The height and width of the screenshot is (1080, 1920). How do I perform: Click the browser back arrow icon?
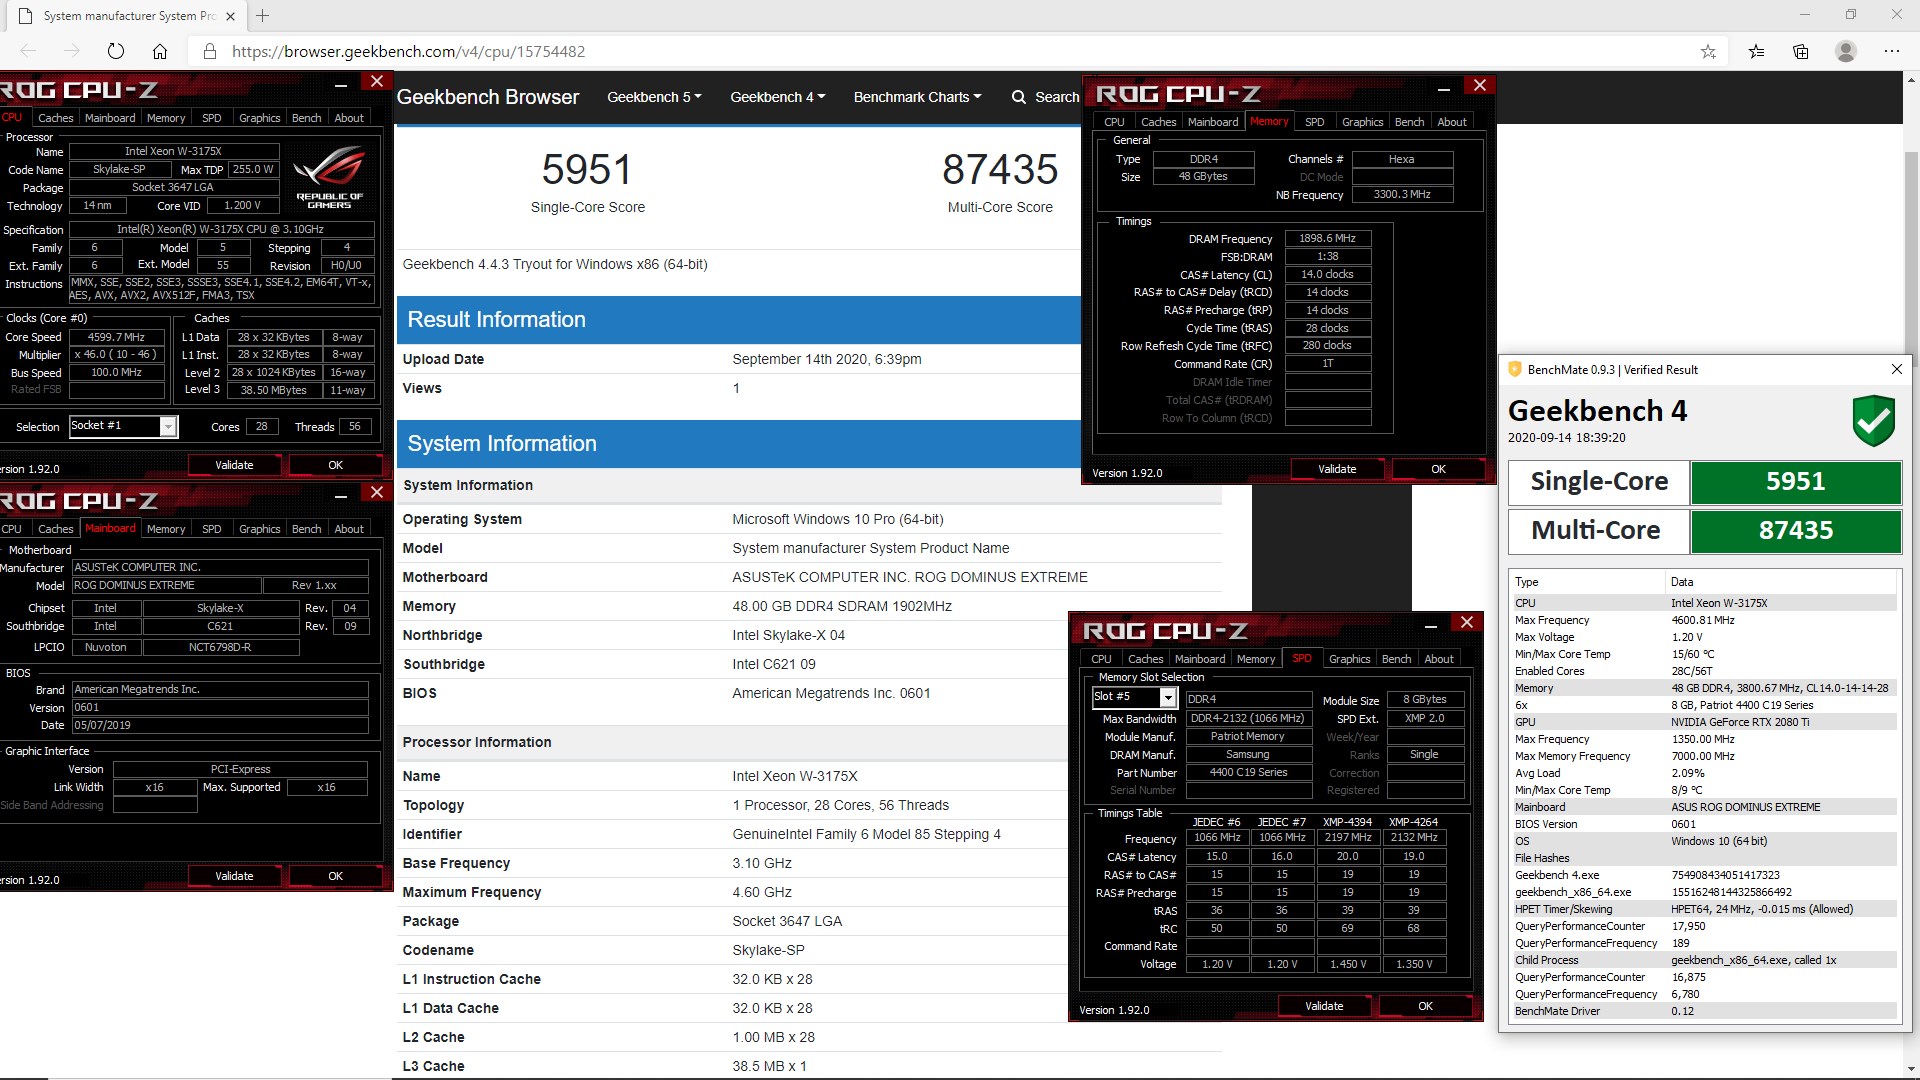pos(28,51)
